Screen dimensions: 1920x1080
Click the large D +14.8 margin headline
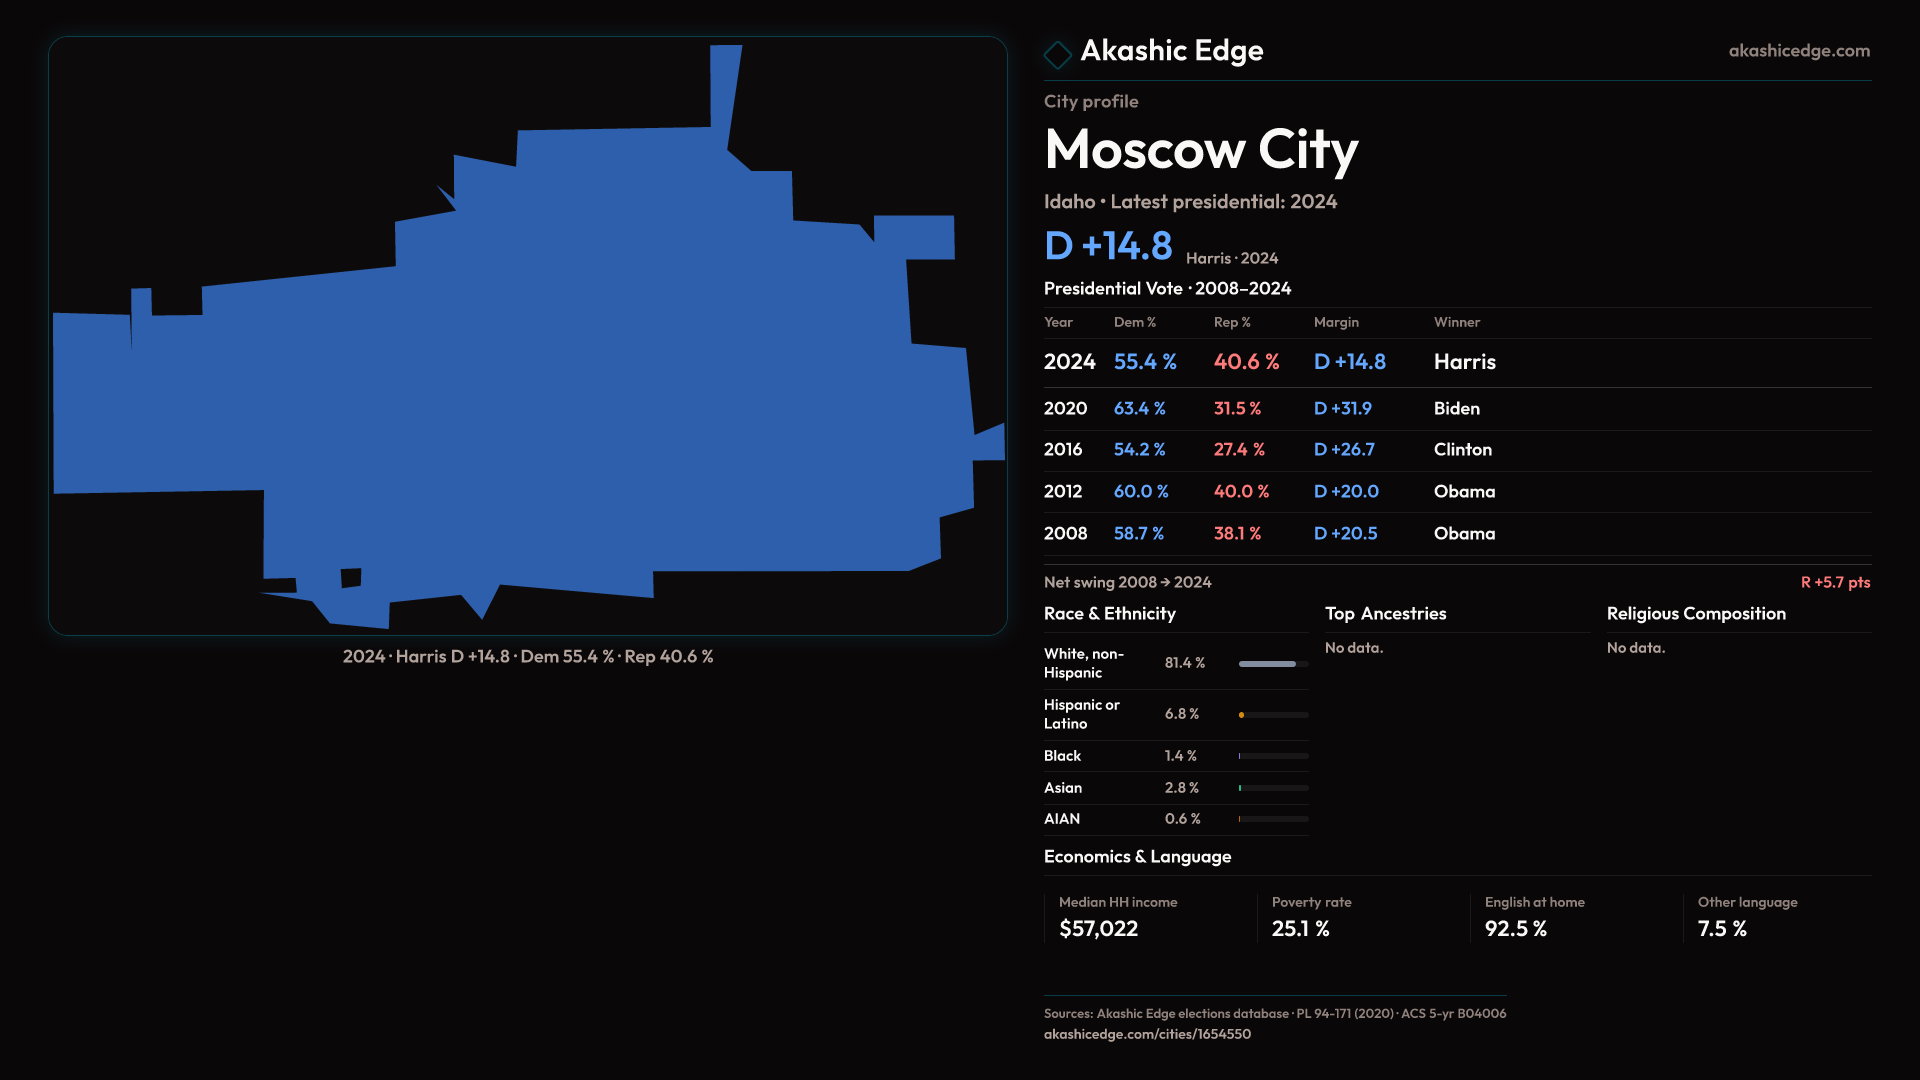[x=1108, y=246]
